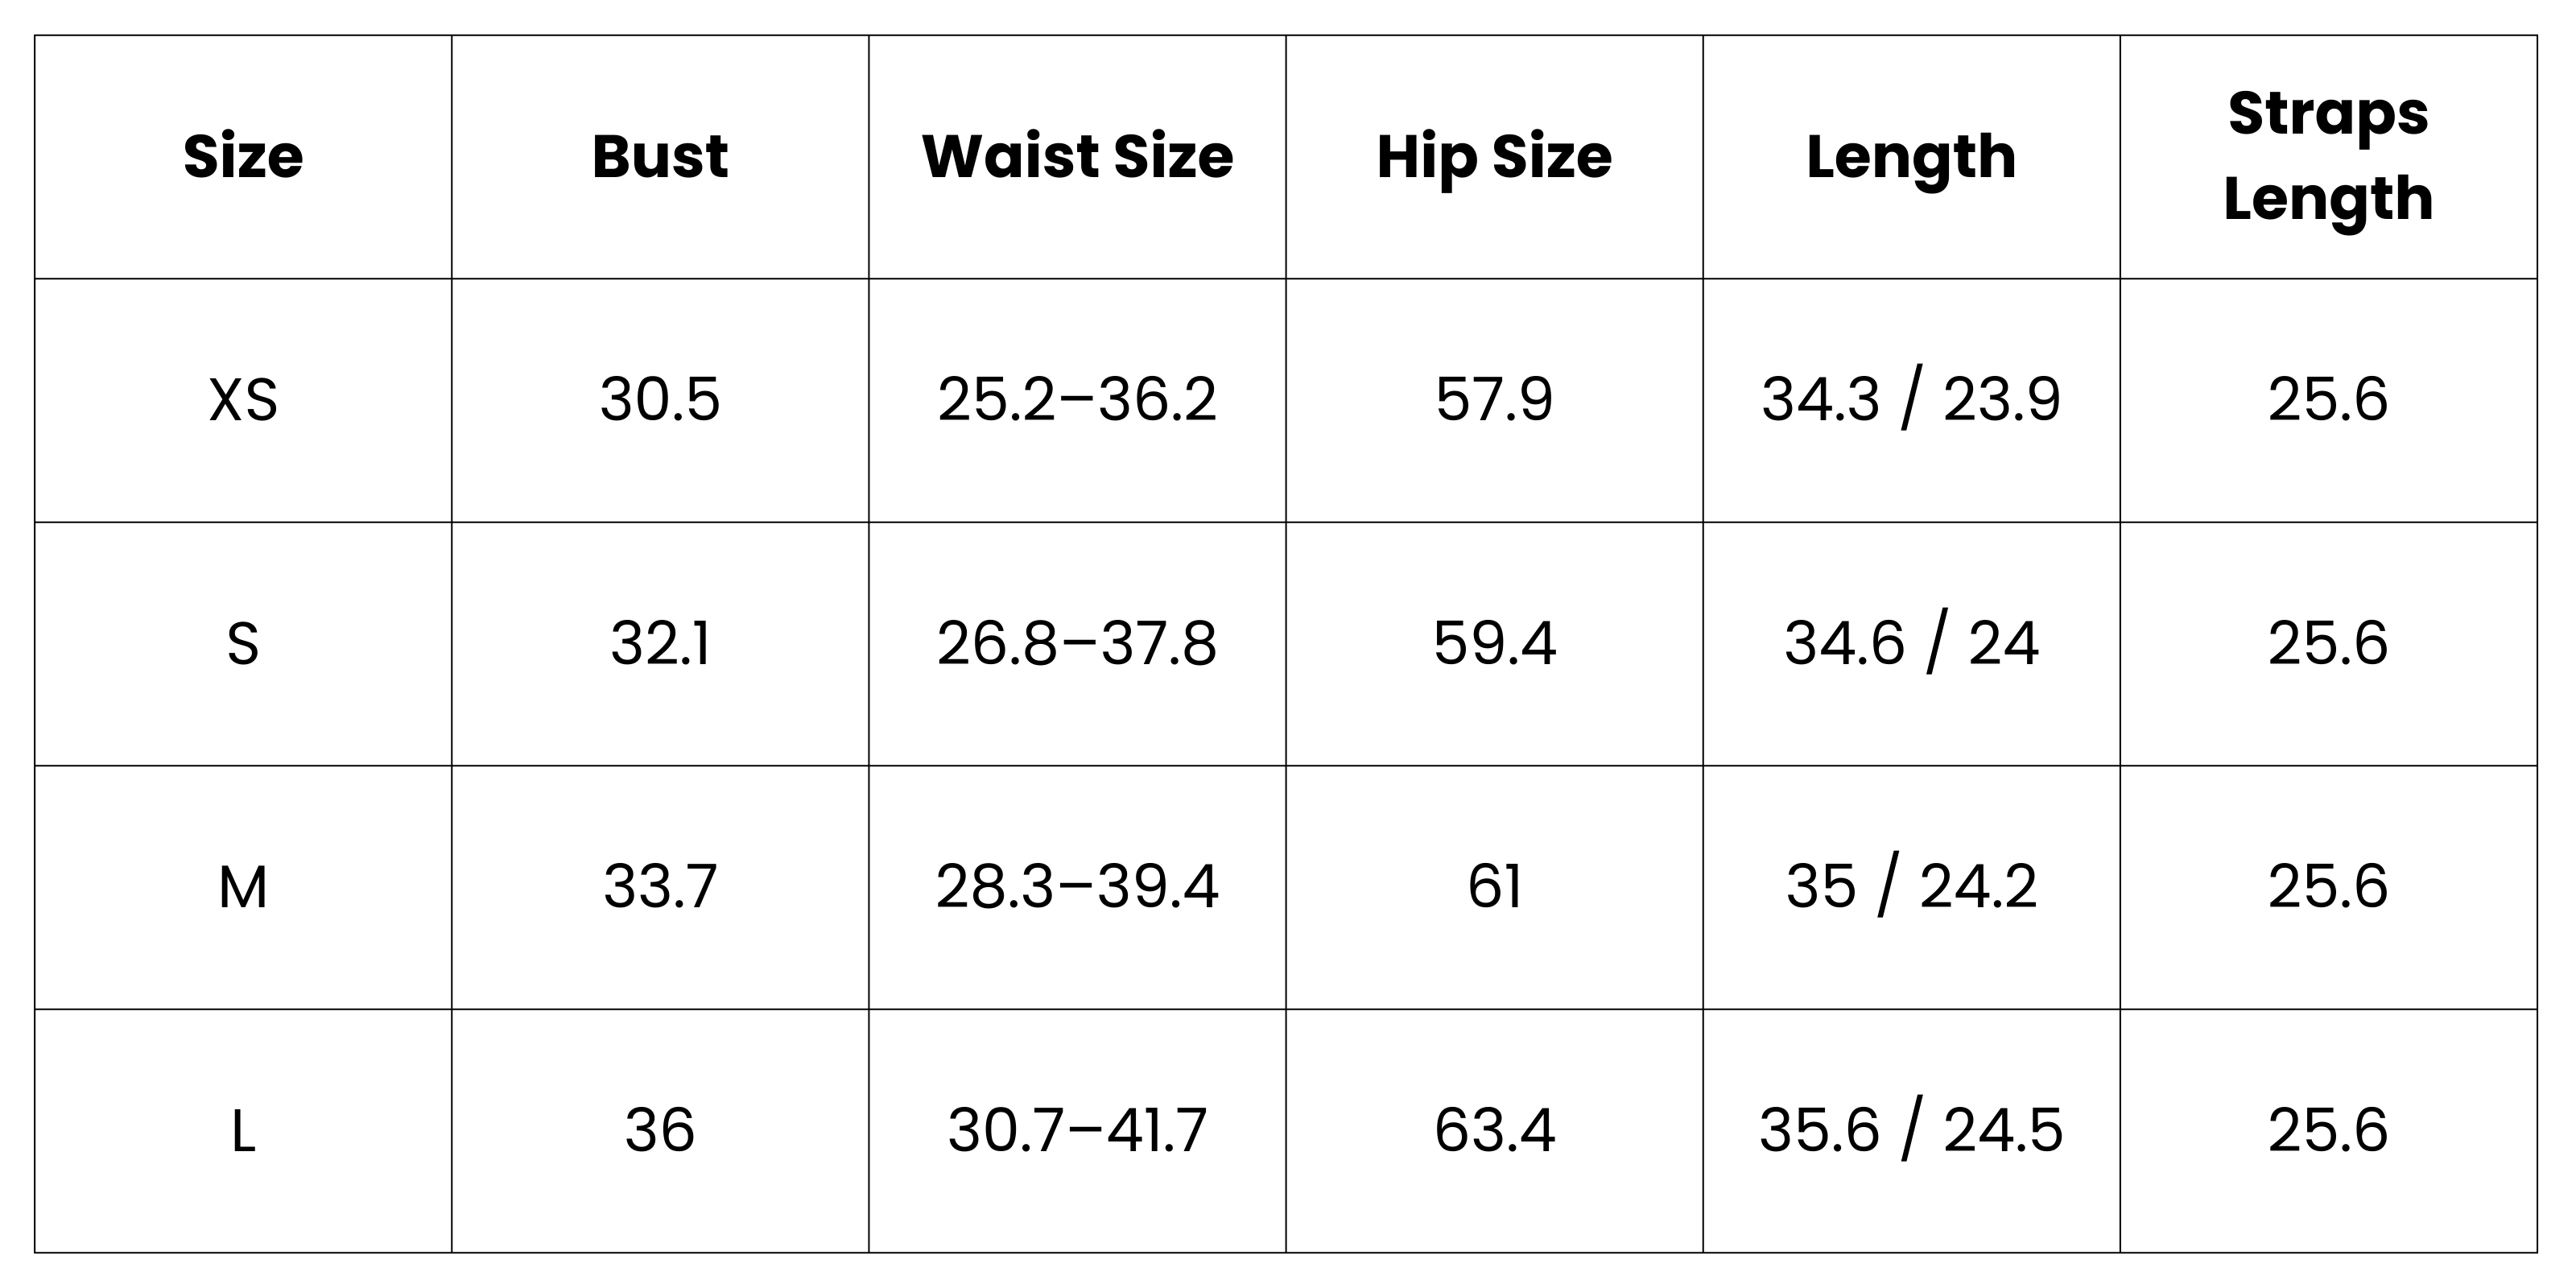This screenshot has height=1288, width=2576.
Task: Click the L size row label
Action: point(243,1131)
